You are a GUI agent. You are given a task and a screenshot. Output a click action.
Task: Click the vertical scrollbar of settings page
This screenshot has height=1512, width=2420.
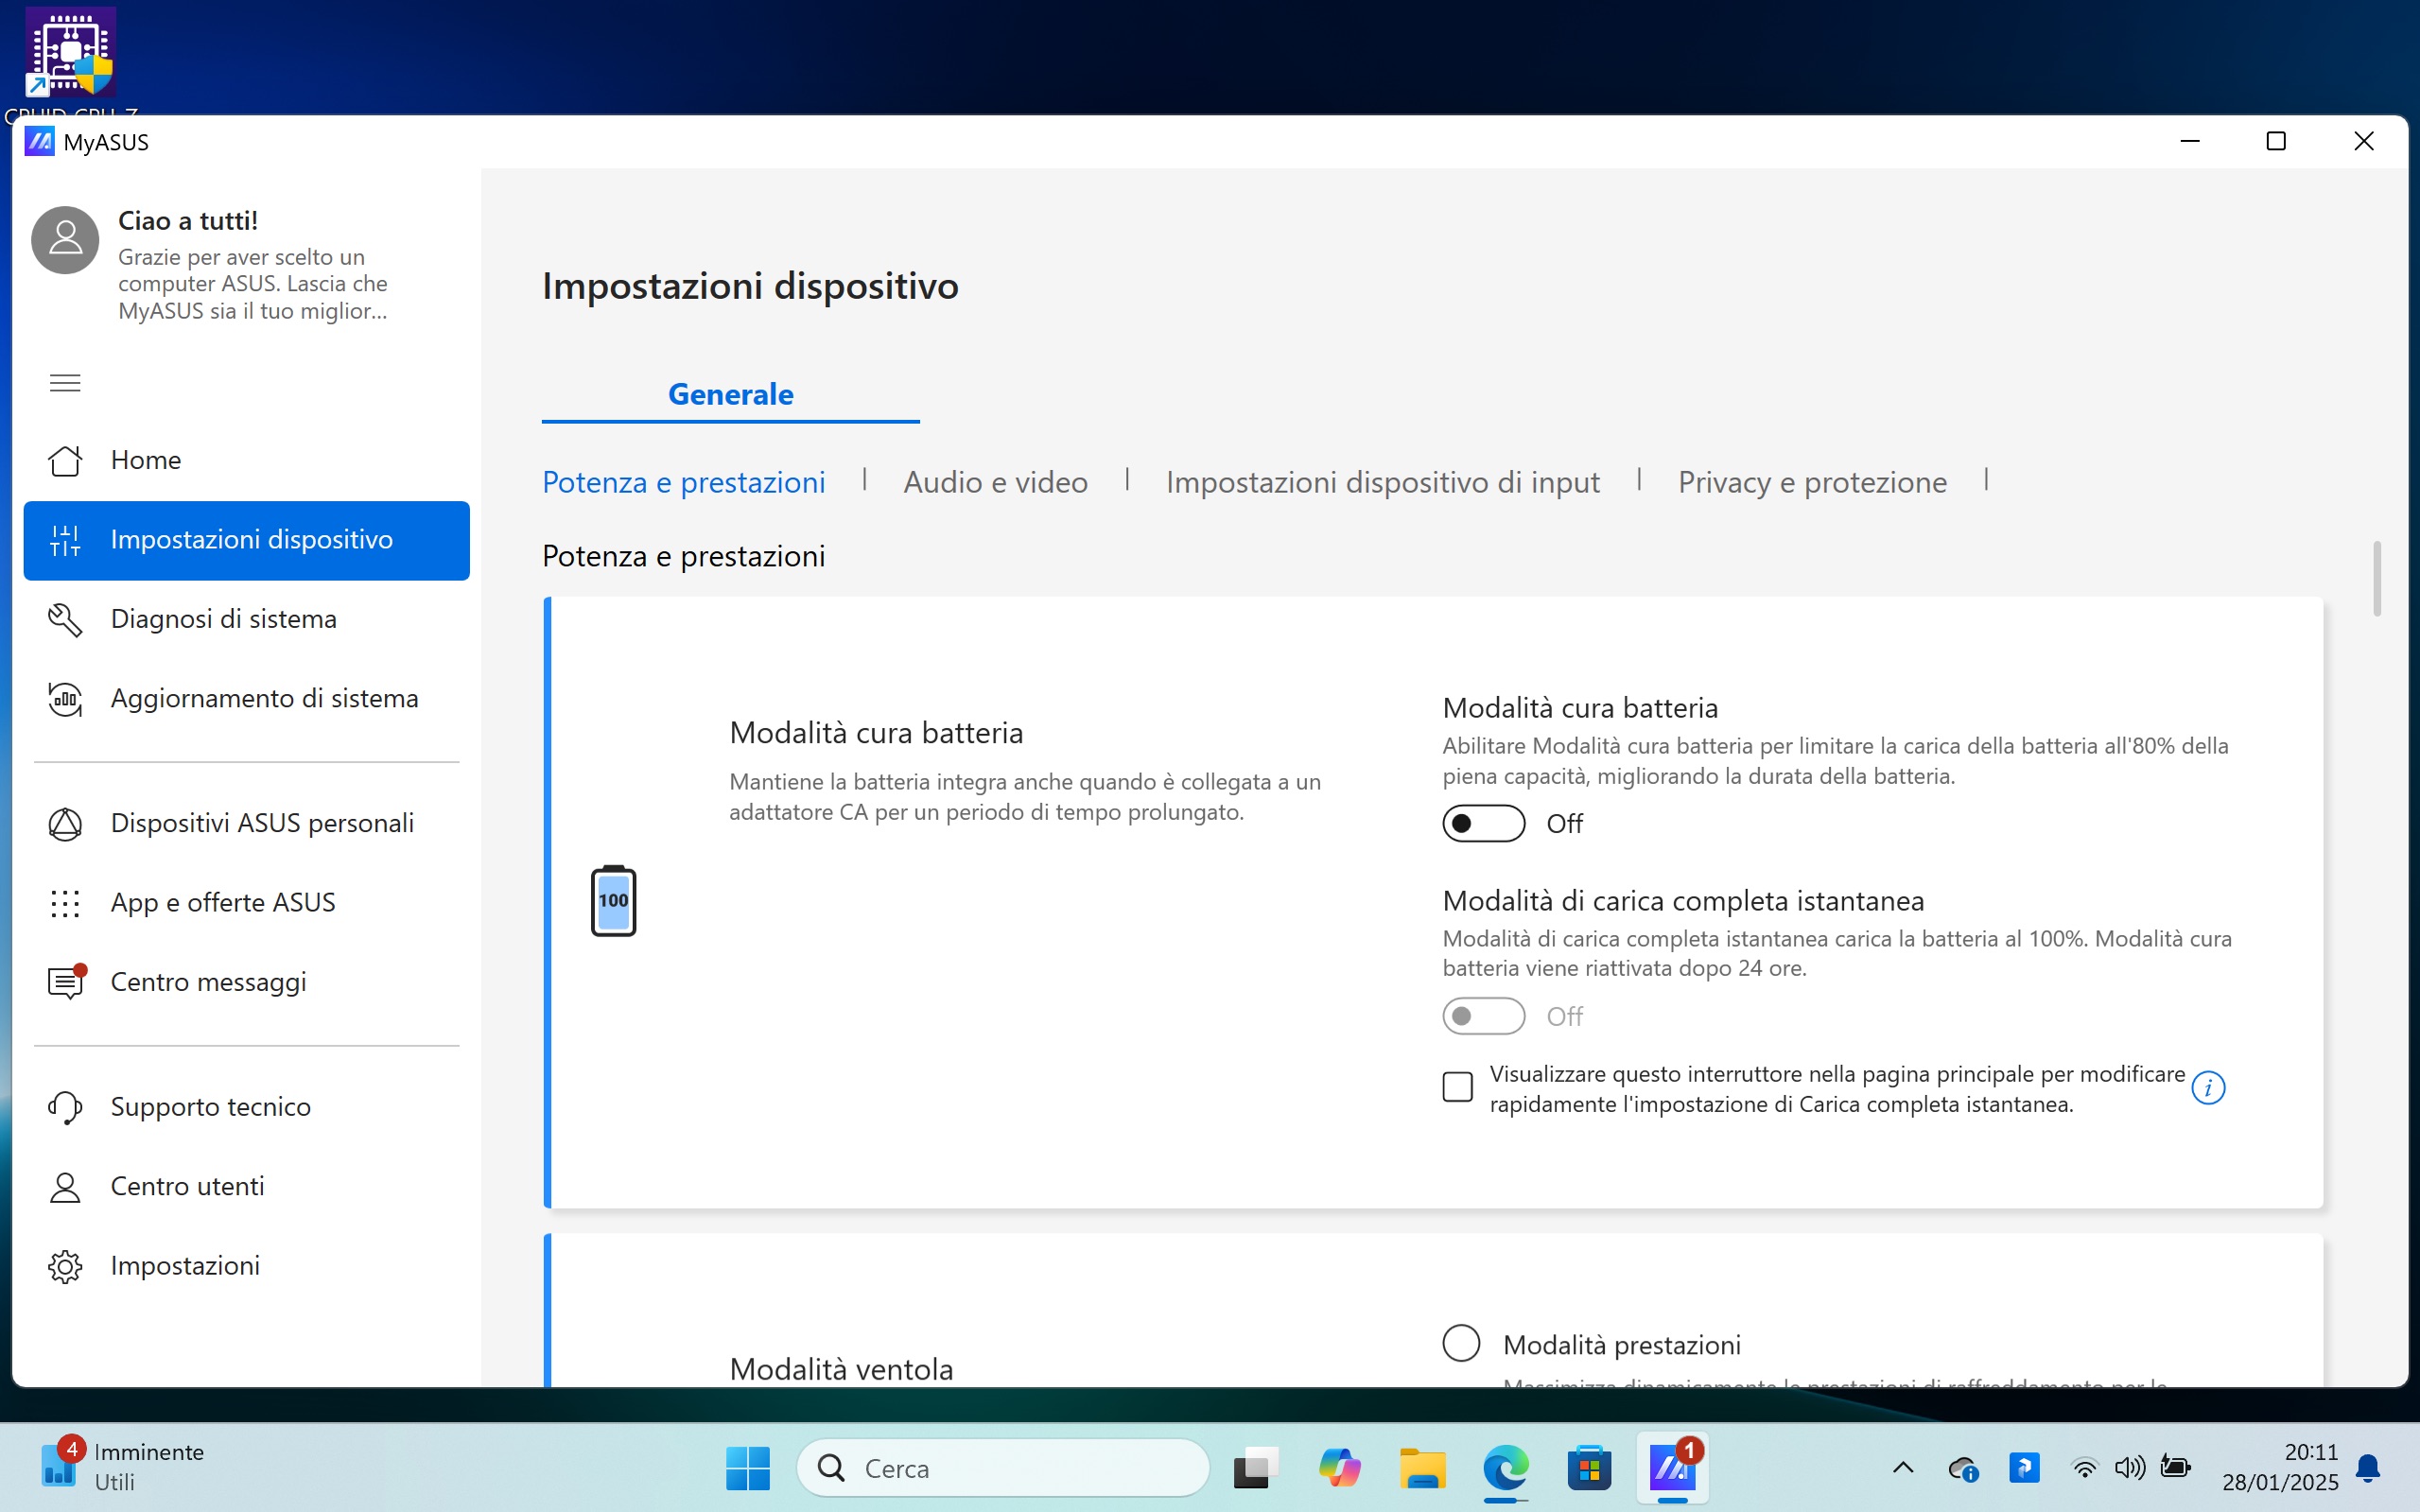tap(2376, 580)
